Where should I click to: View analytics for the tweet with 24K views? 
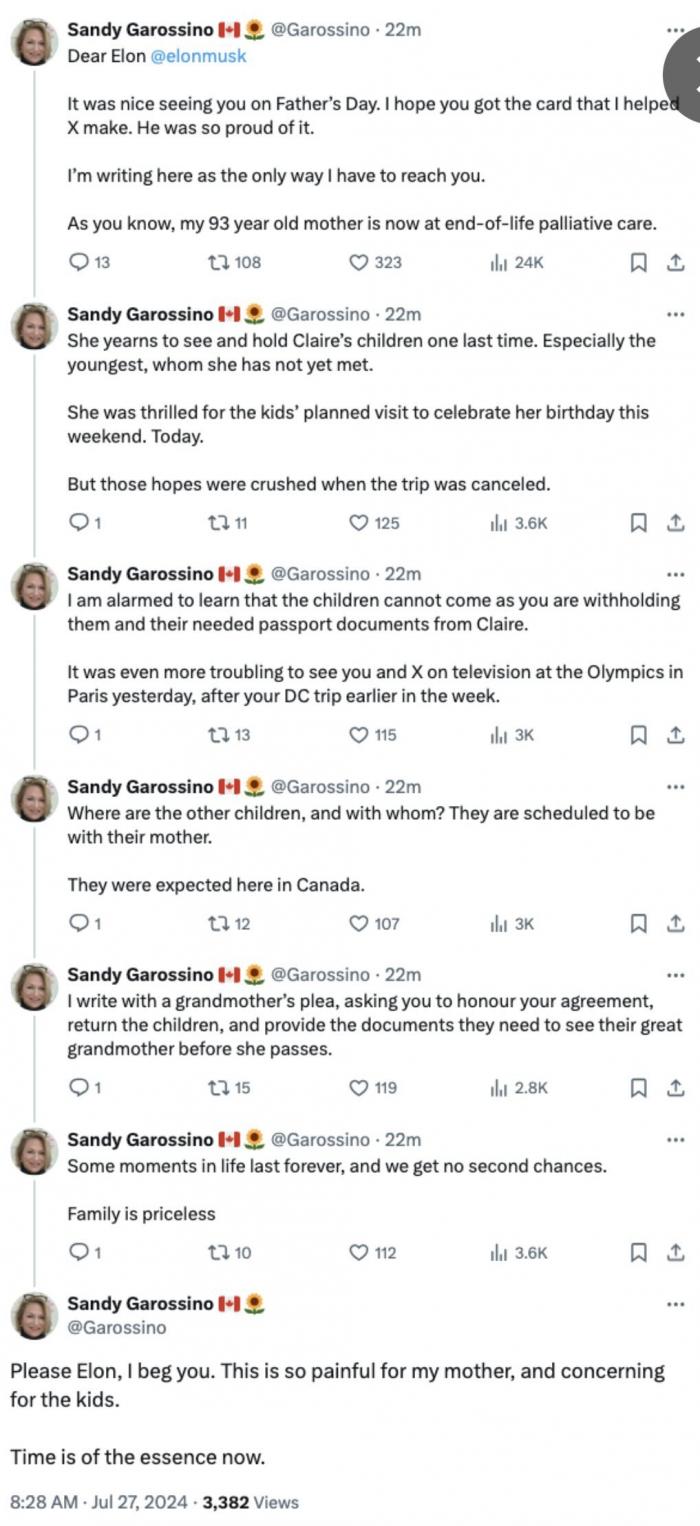[516, 262]
